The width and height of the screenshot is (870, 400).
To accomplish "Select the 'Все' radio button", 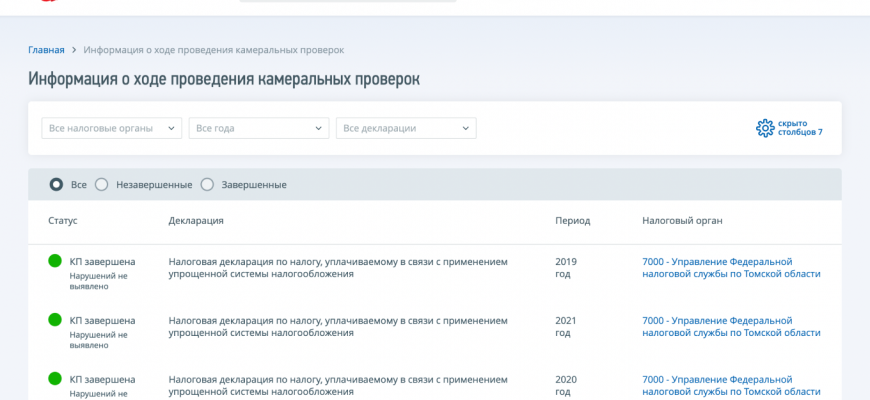I will (56, 184).
